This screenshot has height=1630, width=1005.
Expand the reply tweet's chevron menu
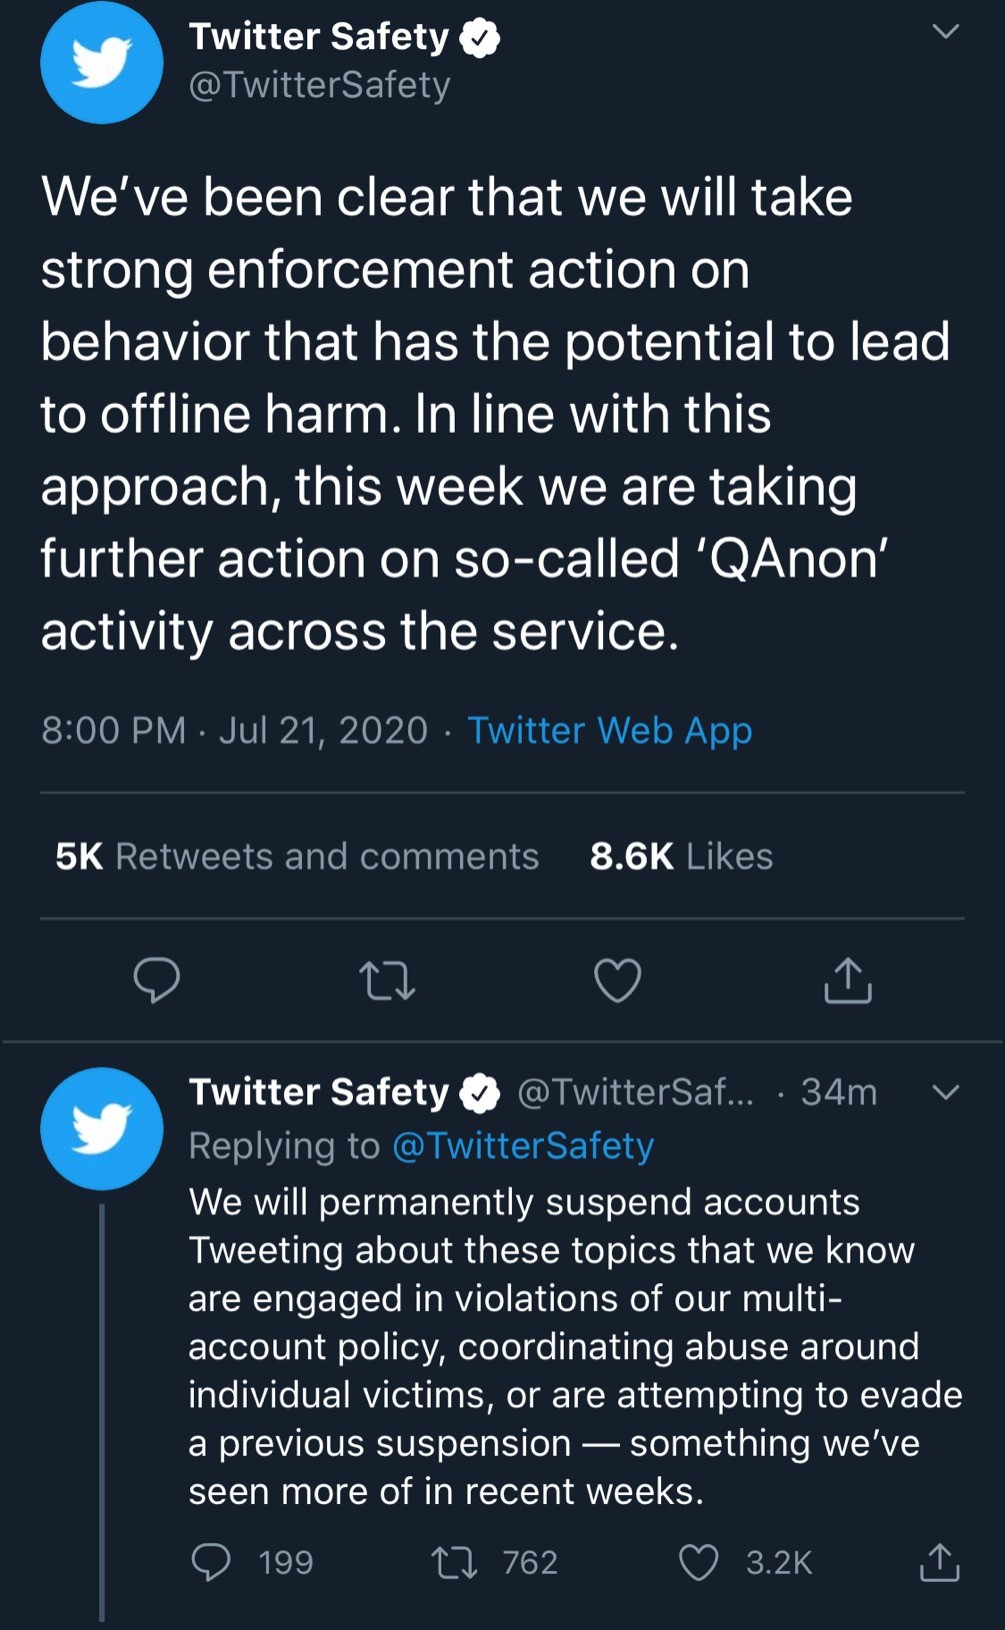pyautogui.click(x=945, y=1092)
